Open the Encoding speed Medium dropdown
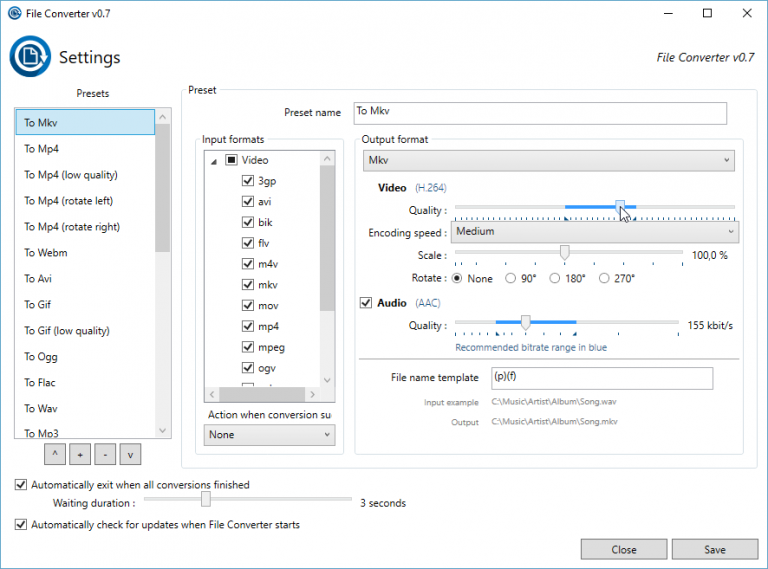The height and width of the screenshot is (569, 768). coord(595,232)
